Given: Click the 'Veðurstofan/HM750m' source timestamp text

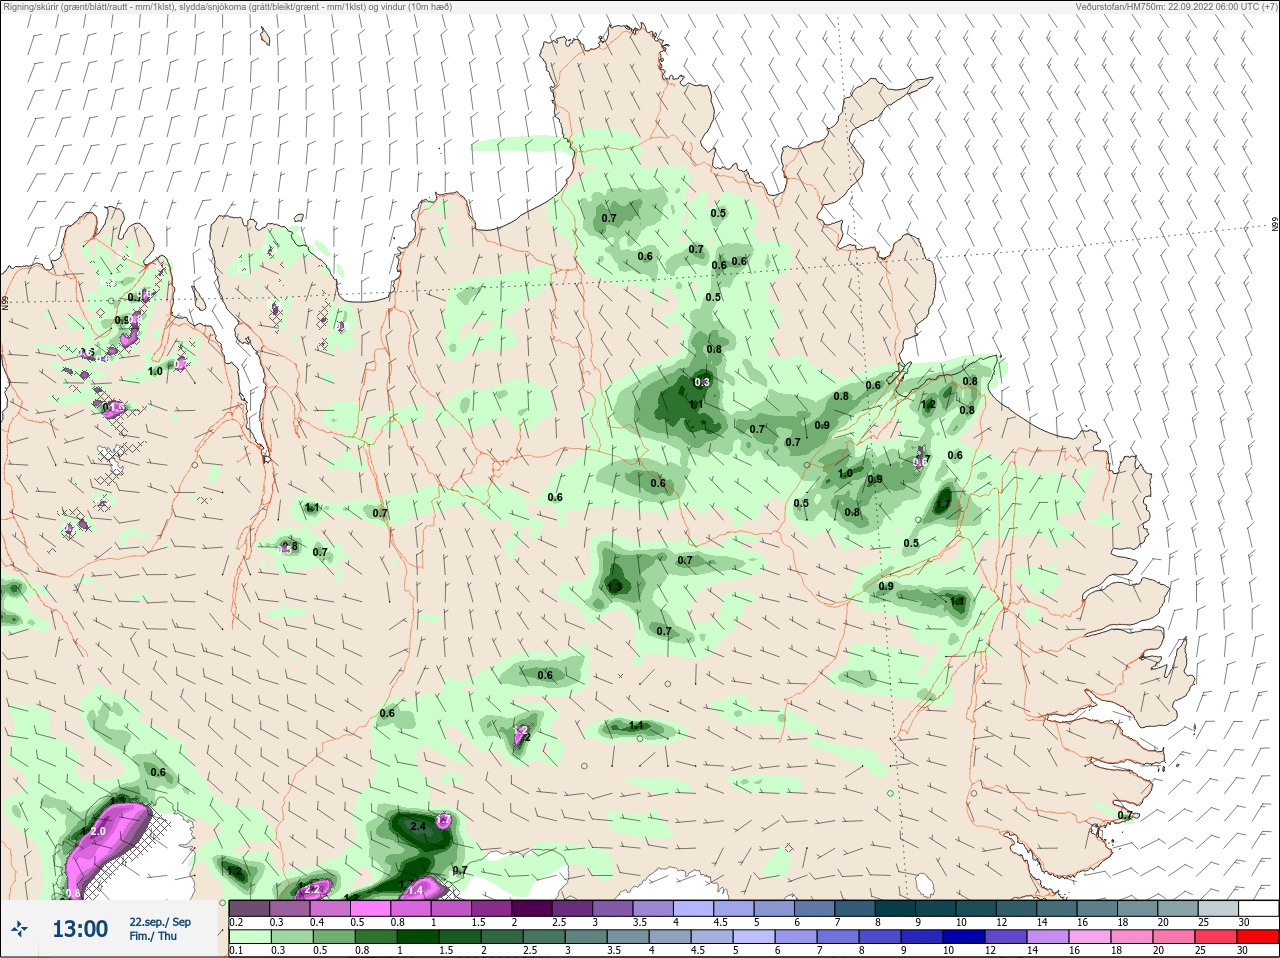Looking at the screenshot, I should coord(1176,6).
